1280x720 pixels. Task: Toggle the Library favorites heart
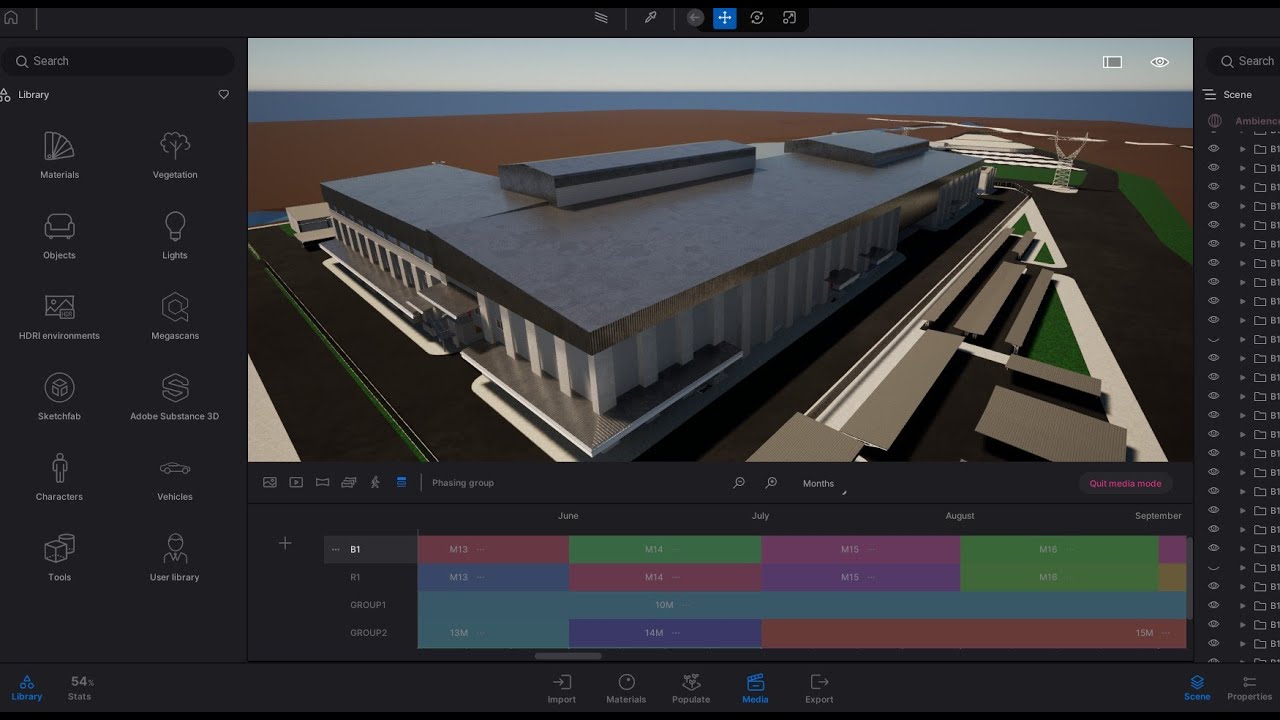click(224, 95)
